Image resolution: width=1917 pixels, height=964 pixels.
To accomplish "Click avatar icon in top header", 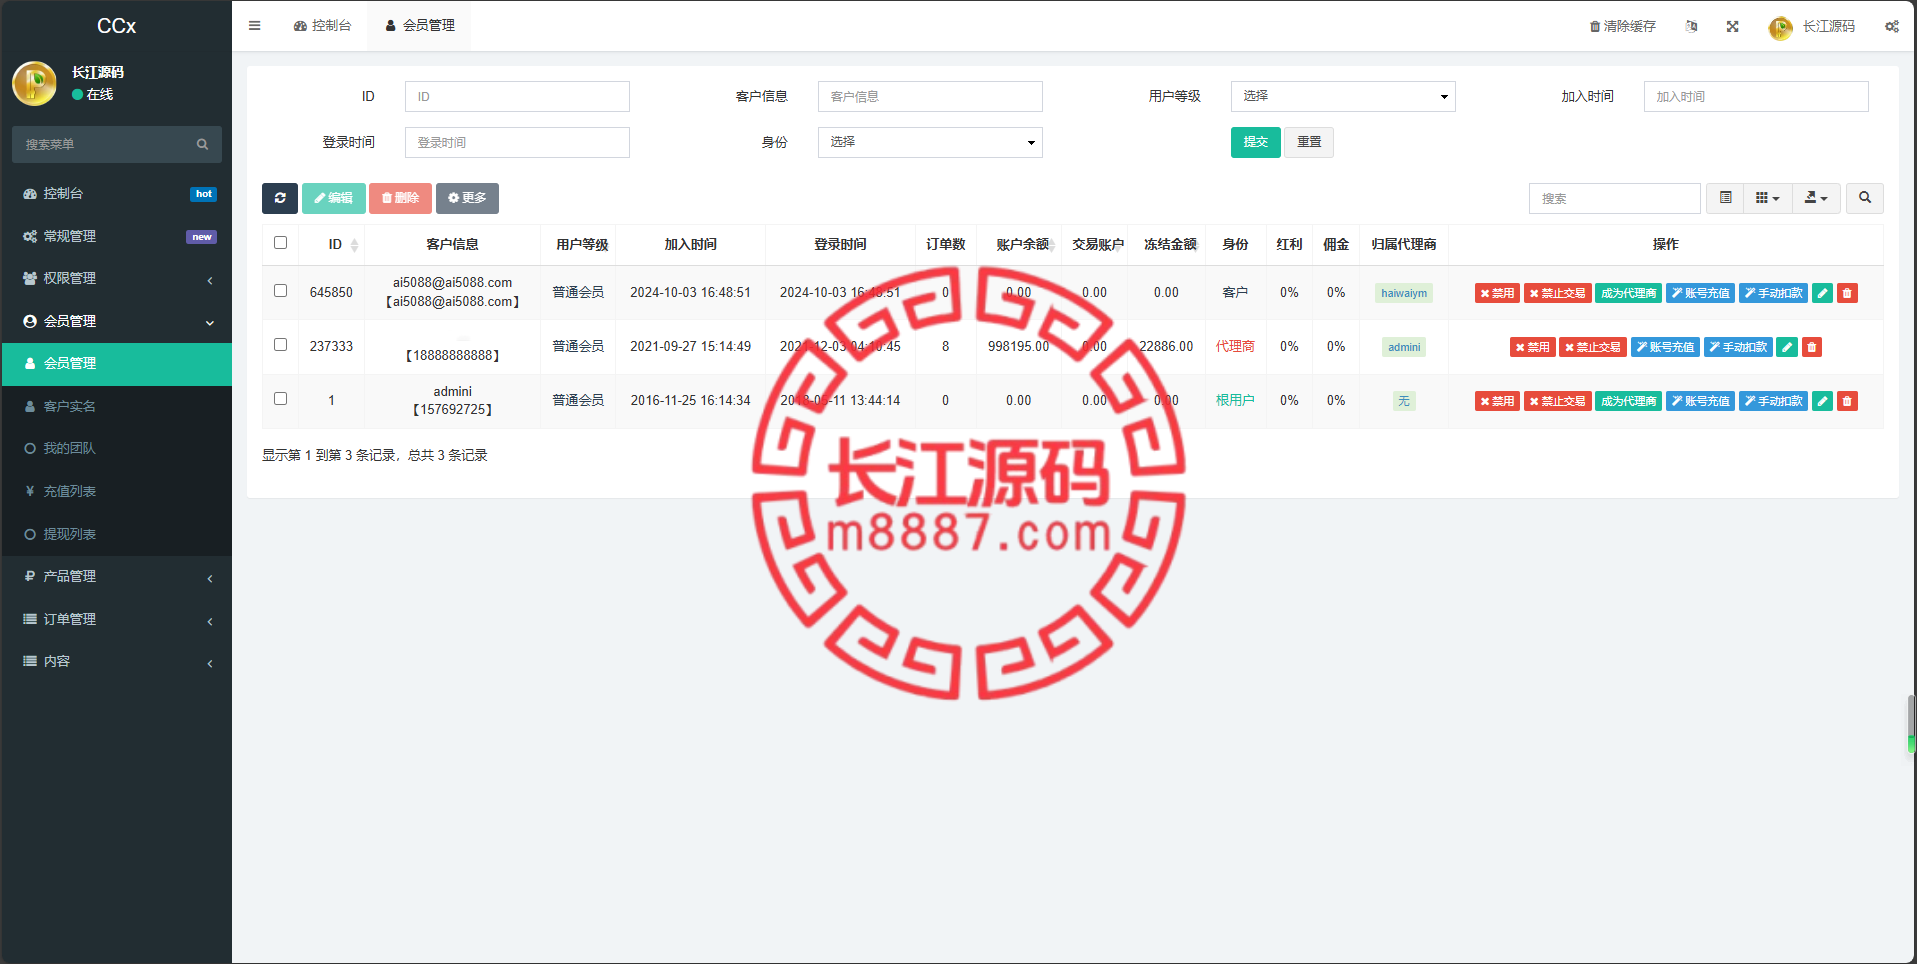I will tap(1780, 27).
